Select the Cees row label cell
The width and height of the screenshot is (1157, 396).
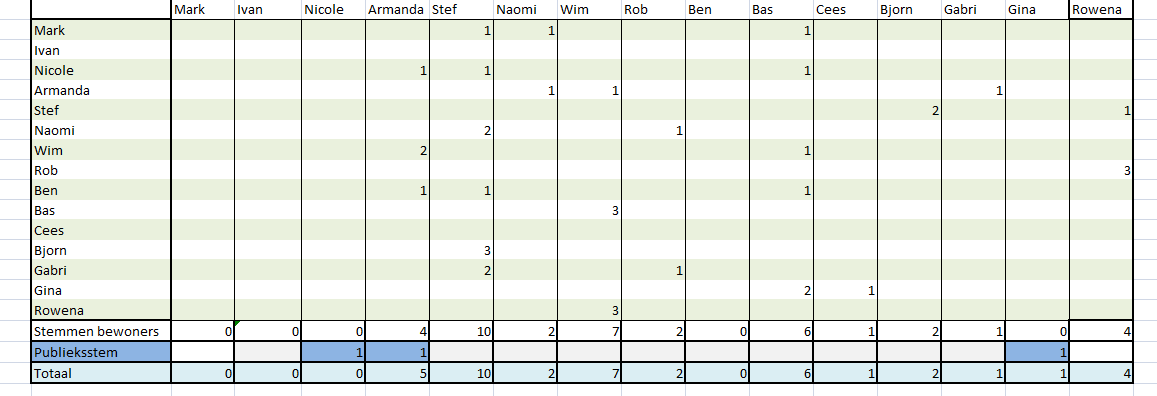click(101, 230)
